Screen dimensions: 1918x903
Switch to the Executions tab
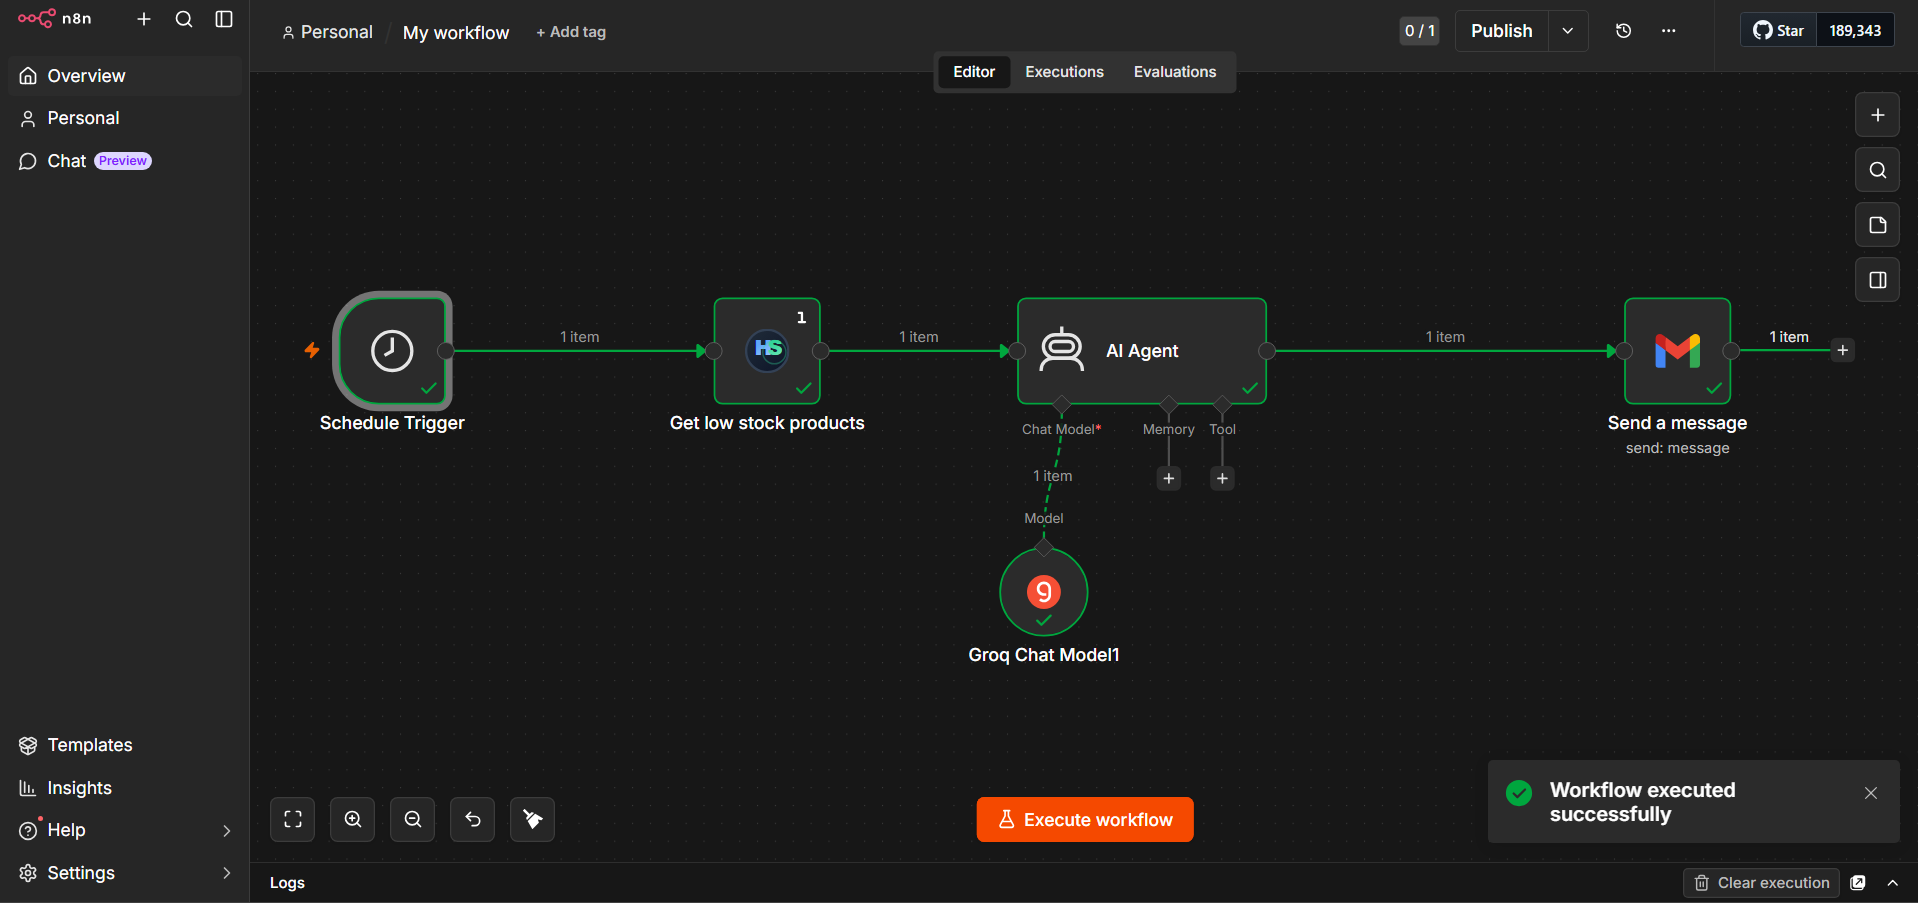1064,72
